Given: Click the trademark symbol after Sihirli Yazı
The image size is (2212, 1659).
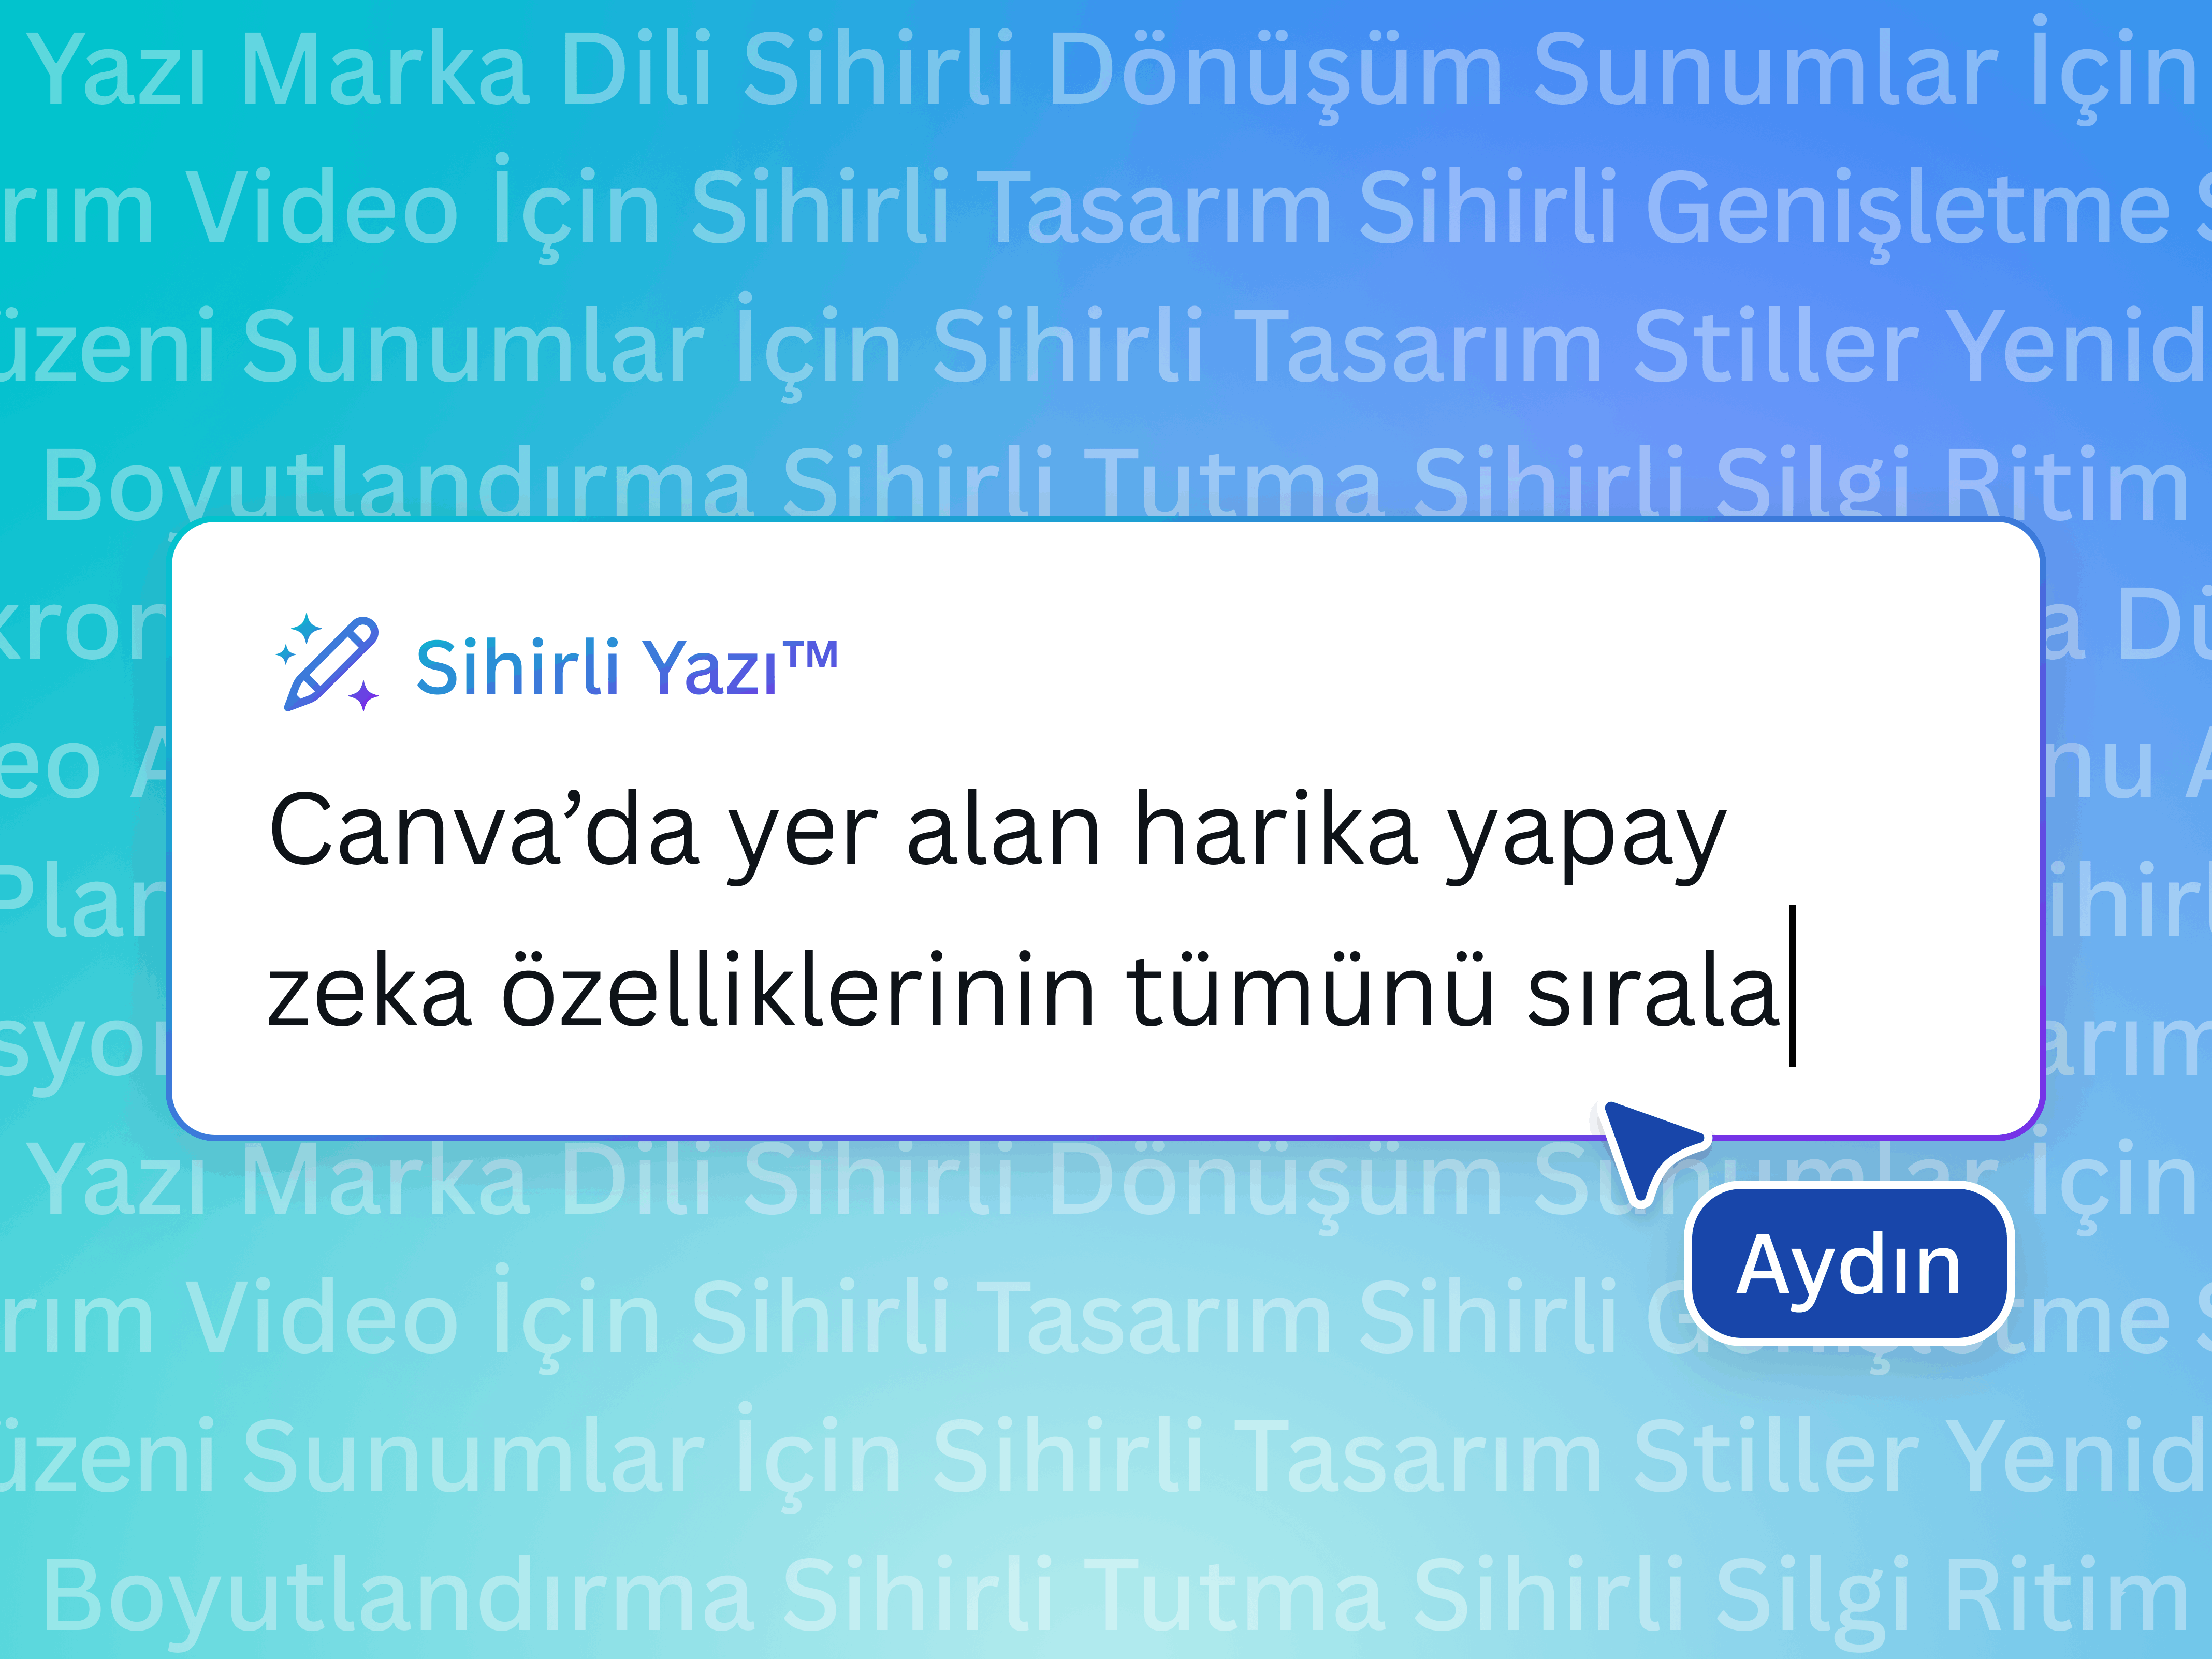Looking at the screenshot, I should pos(810,655).
